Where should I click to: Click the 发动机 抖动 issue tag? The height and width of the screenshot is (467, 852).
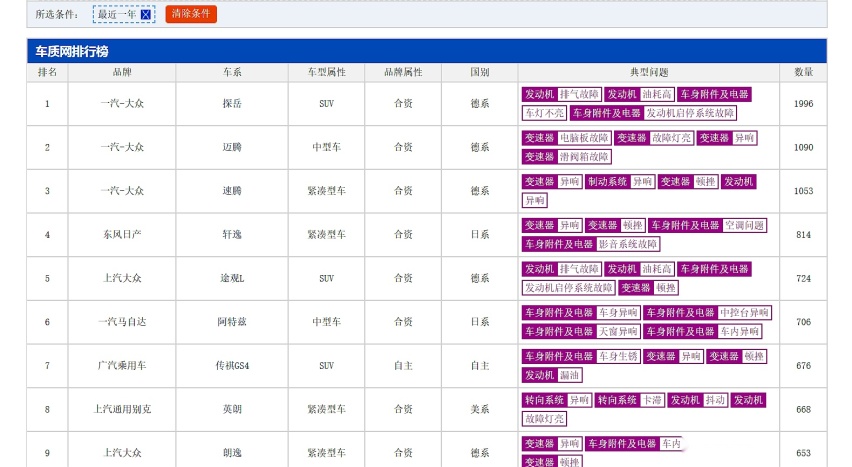tap(698, 401)
